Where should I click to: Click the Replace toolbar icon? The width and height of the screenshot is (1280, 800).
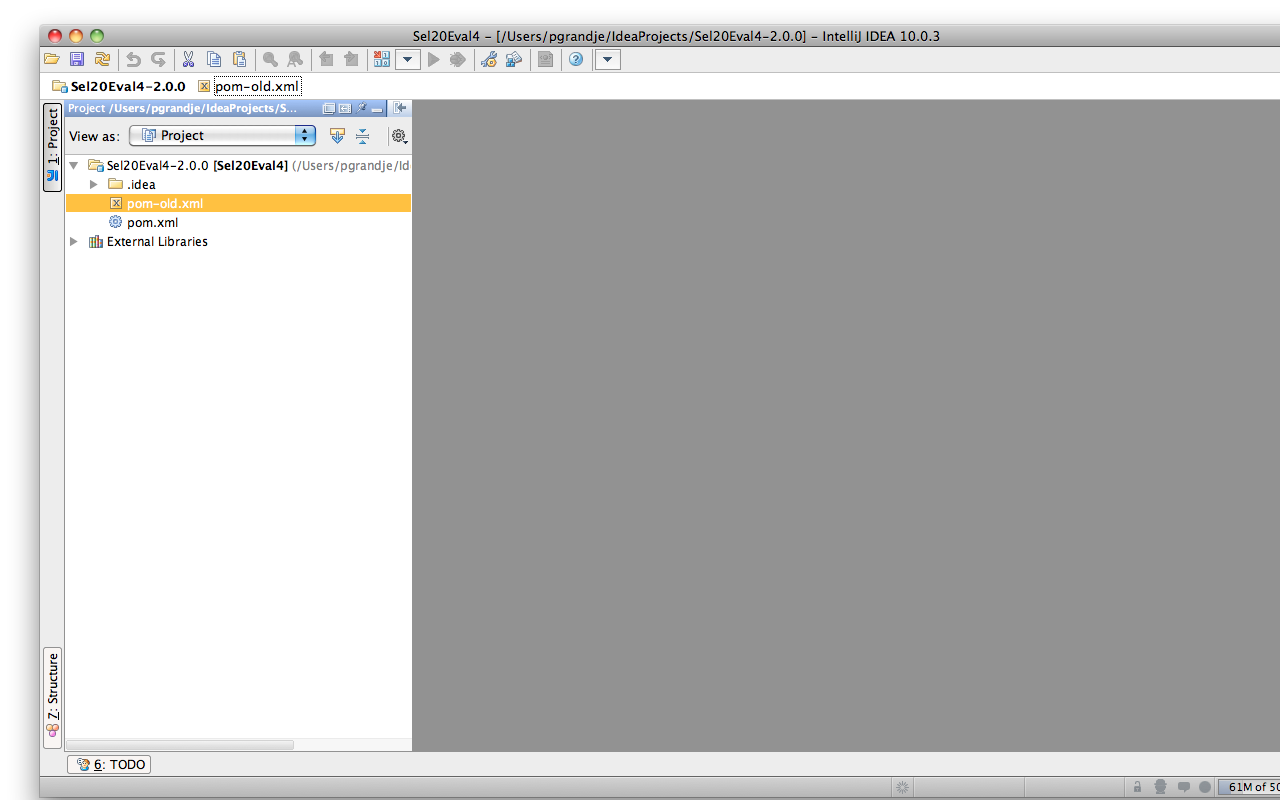tap(295, 60)
